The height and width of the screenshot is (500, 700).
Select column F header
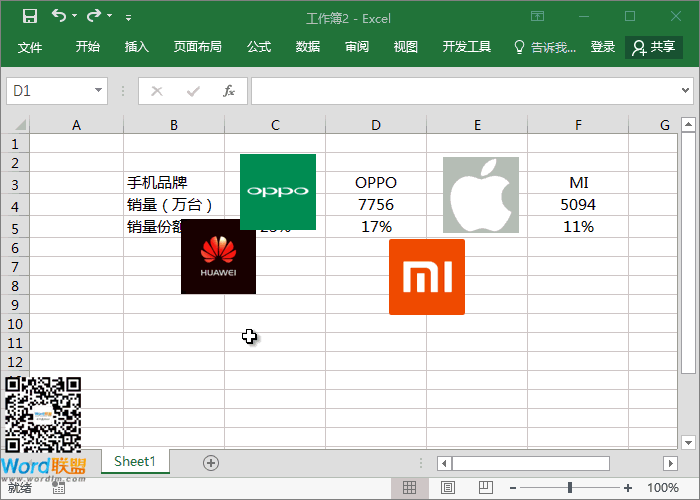click(x=578, y=125)
